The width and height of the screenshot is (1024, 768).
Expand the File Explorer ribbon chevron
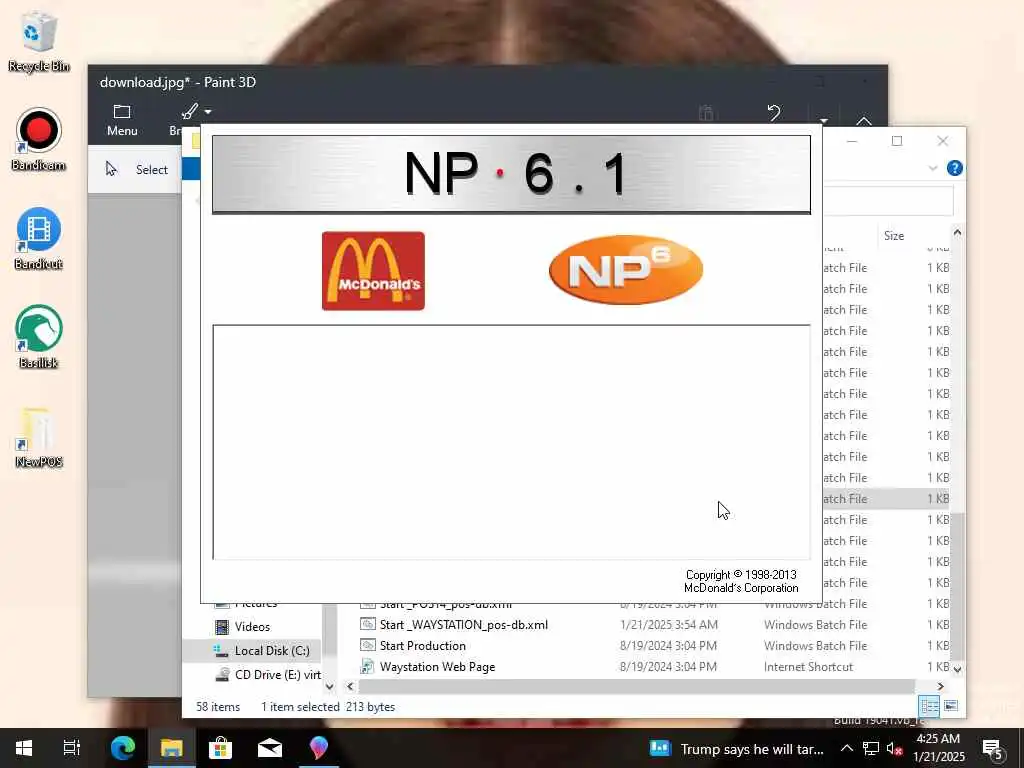933,168
